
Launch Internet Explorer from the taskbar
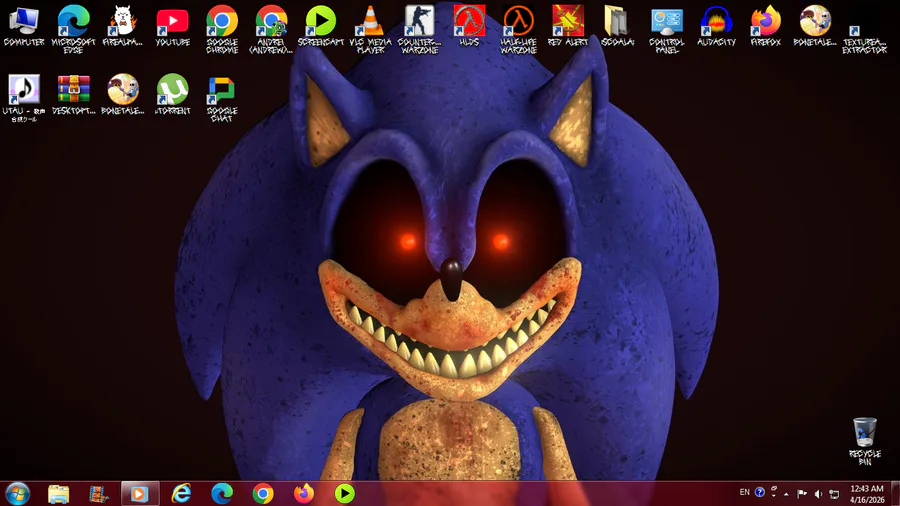pyautogui.click(x=181, y=494)
